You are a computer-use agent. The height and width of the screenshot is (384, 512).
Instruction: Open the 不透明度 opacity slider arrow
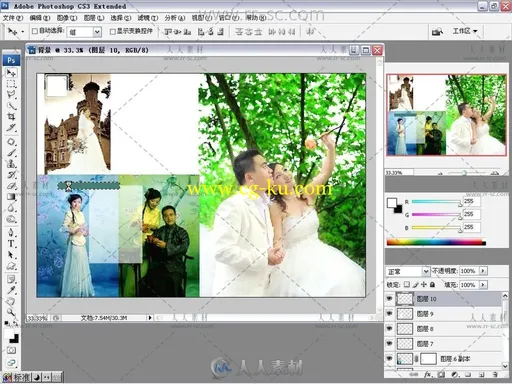tap(483, 271)
